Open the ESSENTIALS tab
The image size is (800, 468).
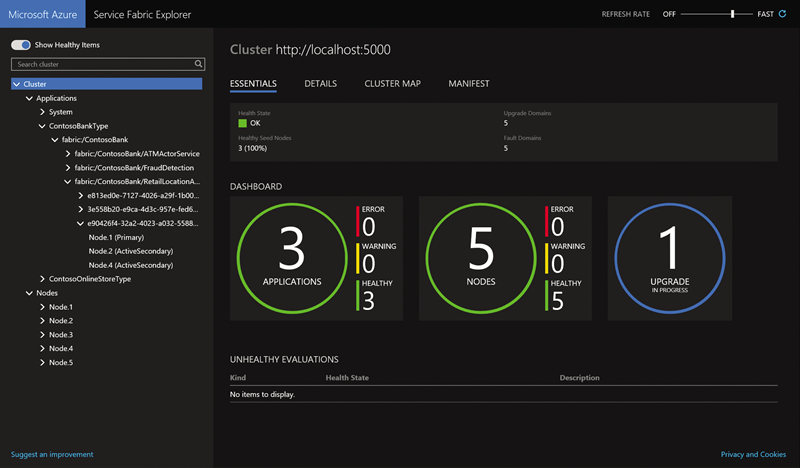253,84
